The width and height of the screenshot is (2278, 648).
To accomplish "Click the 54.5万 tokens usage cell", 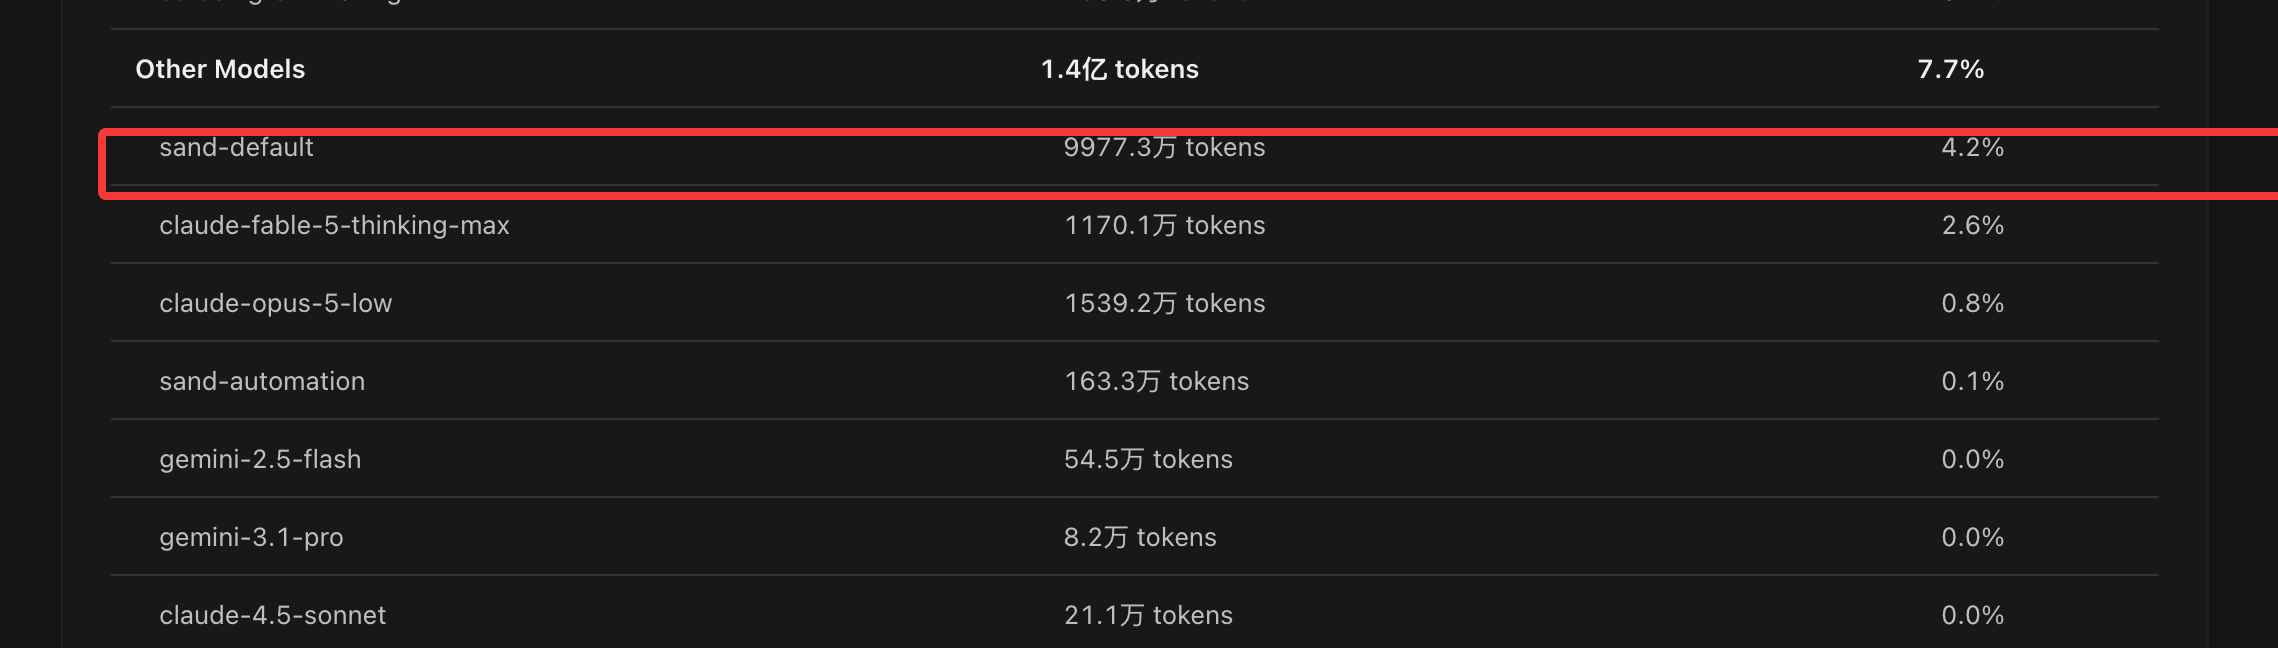I will tap(1148, 459).
